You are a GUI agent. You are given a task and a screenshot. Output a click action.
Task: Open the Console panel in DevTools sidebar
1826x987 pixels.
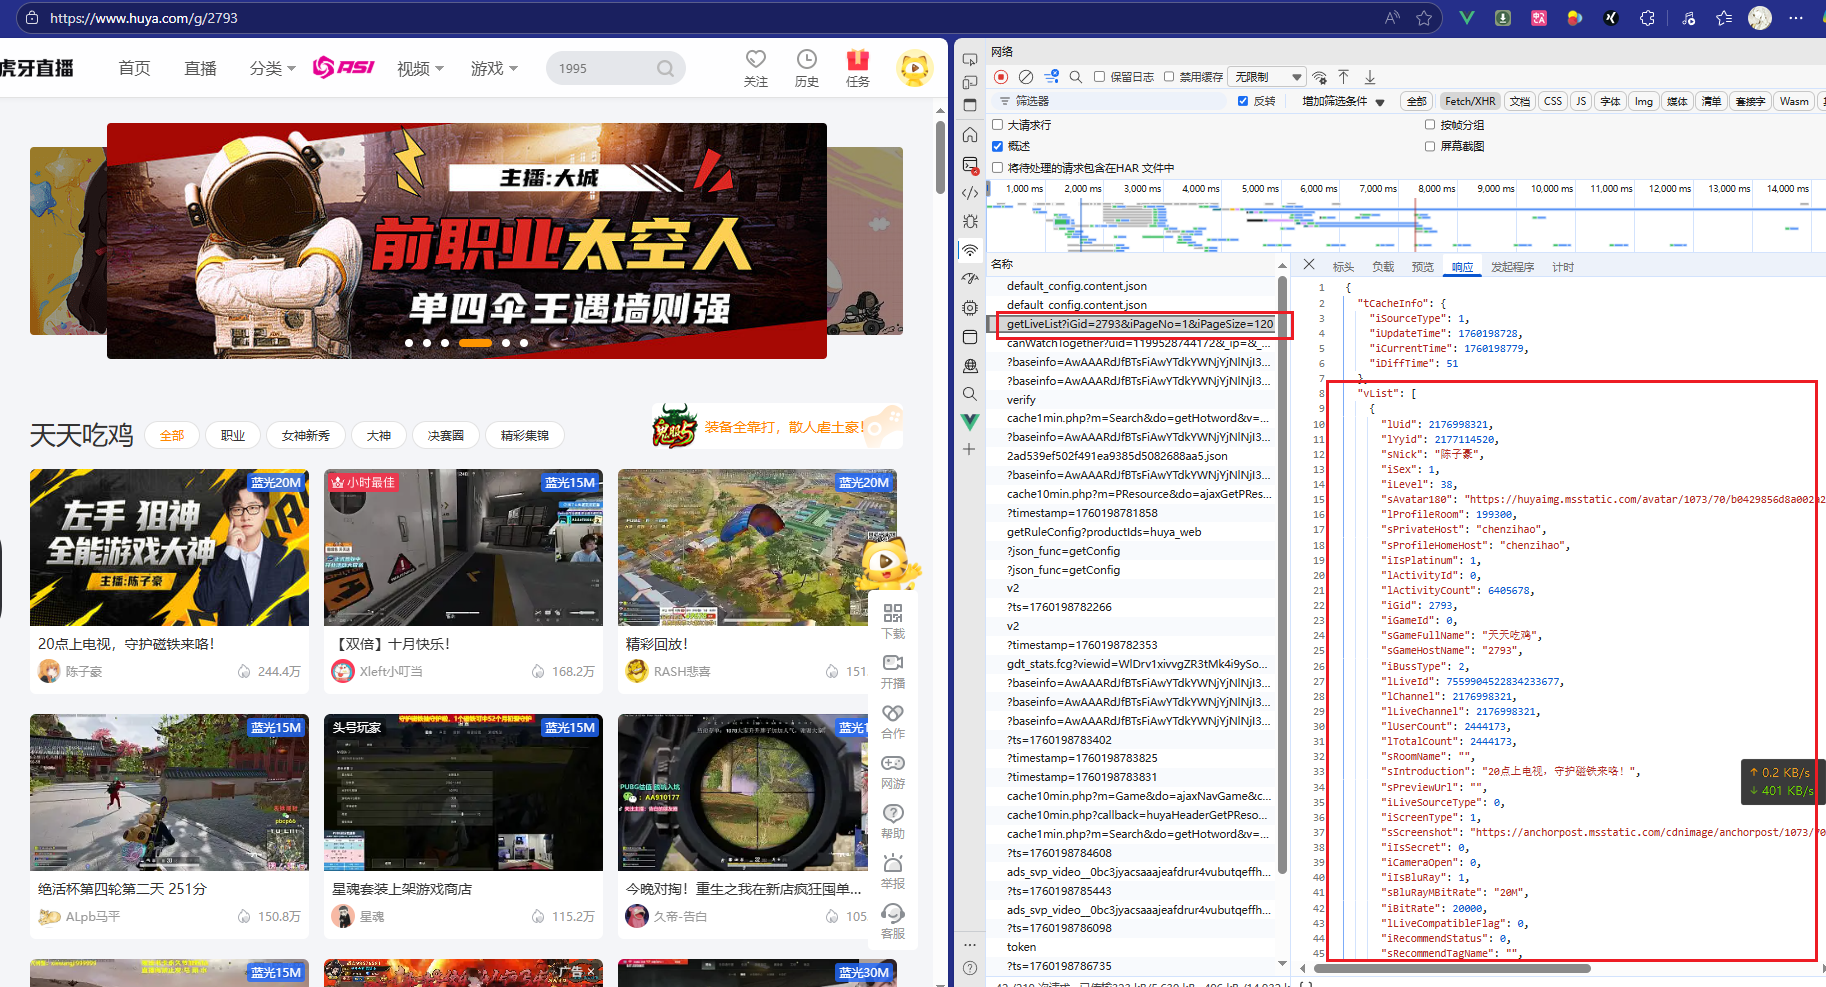coord(970,164)
